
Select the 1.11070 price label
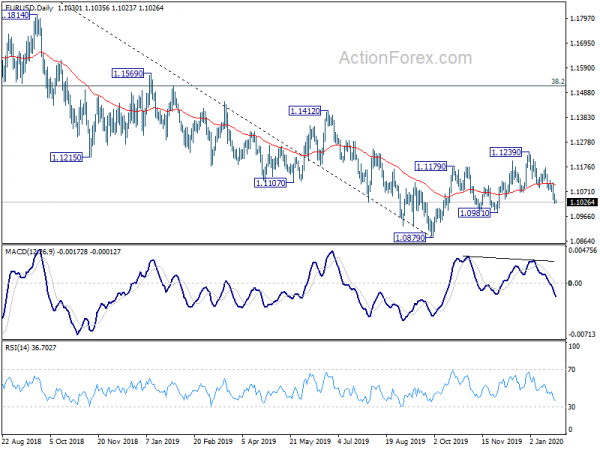(x=270, y=183)
